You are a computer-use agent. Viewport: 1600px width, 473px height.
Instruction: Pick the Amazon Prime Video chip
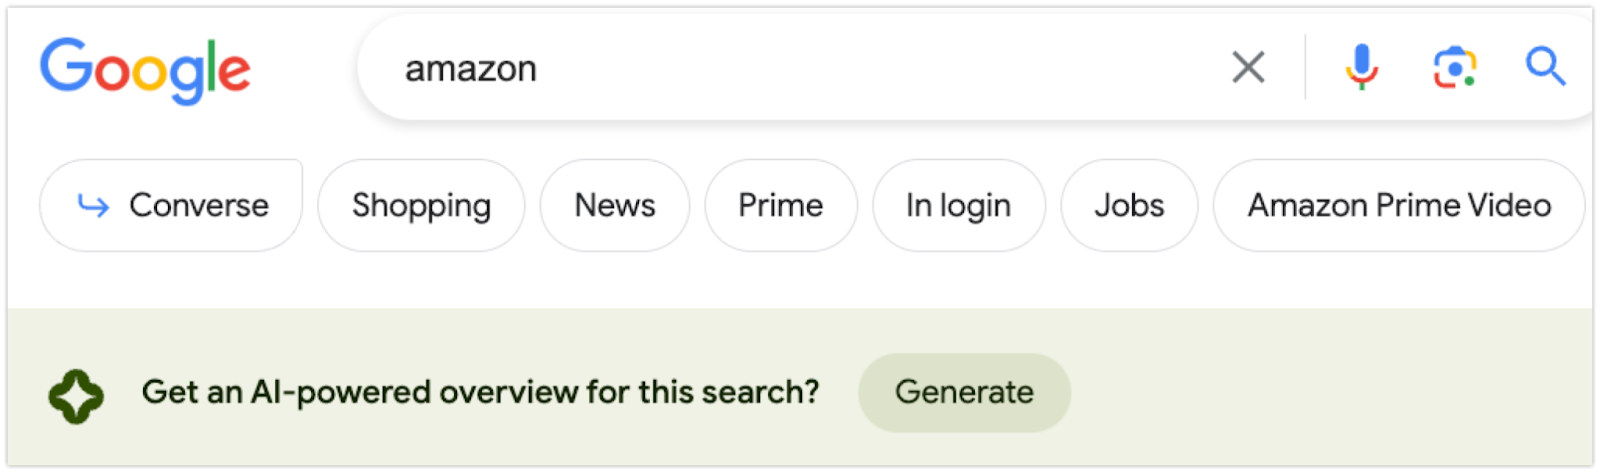click(1399, 205)
